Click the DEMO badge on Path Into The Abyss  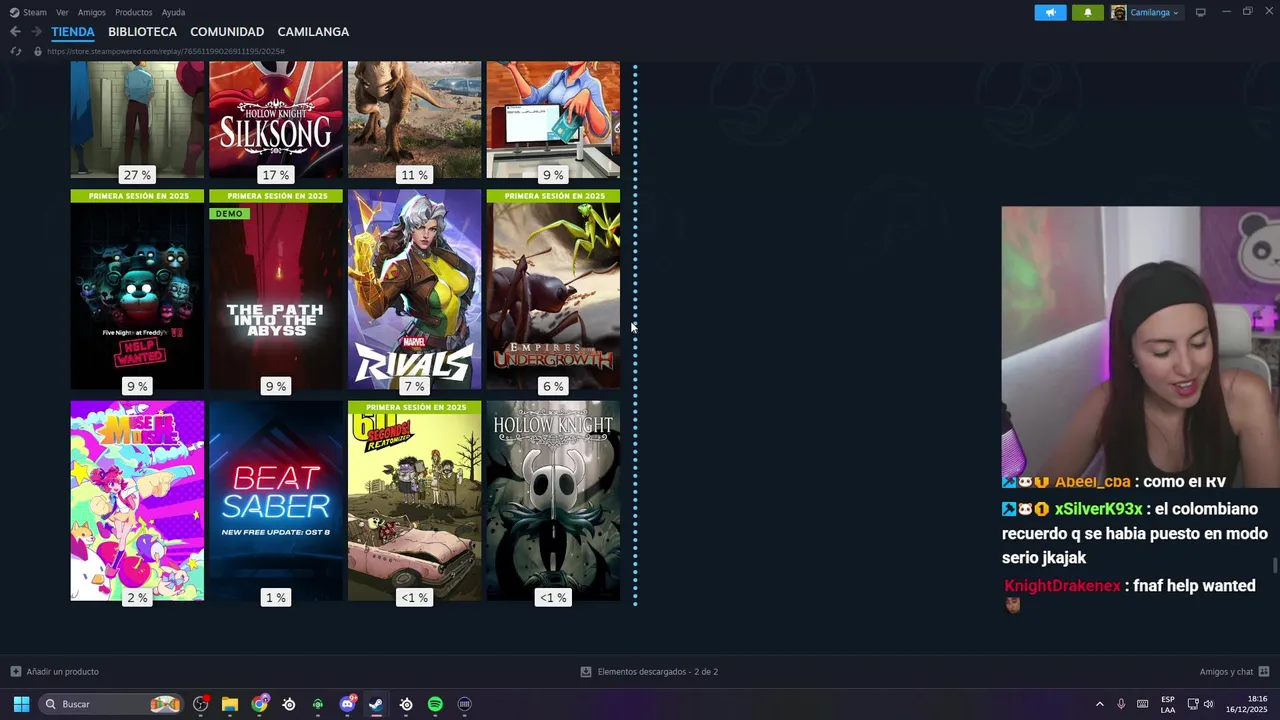tap(229, 213)
